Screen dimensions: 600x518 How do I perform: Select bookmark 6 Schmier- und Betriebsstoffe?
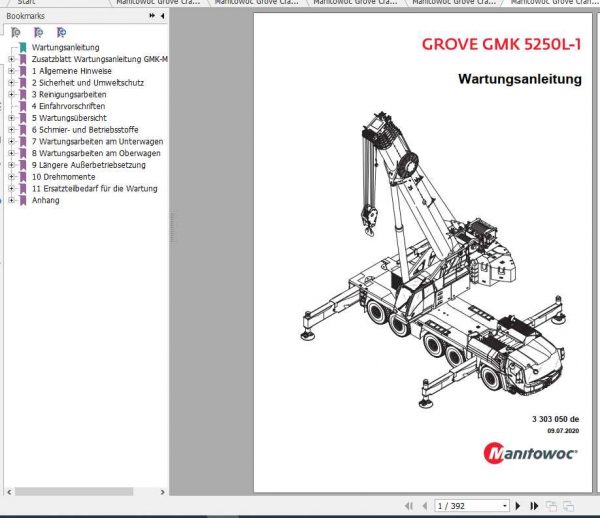click(85, 130)
